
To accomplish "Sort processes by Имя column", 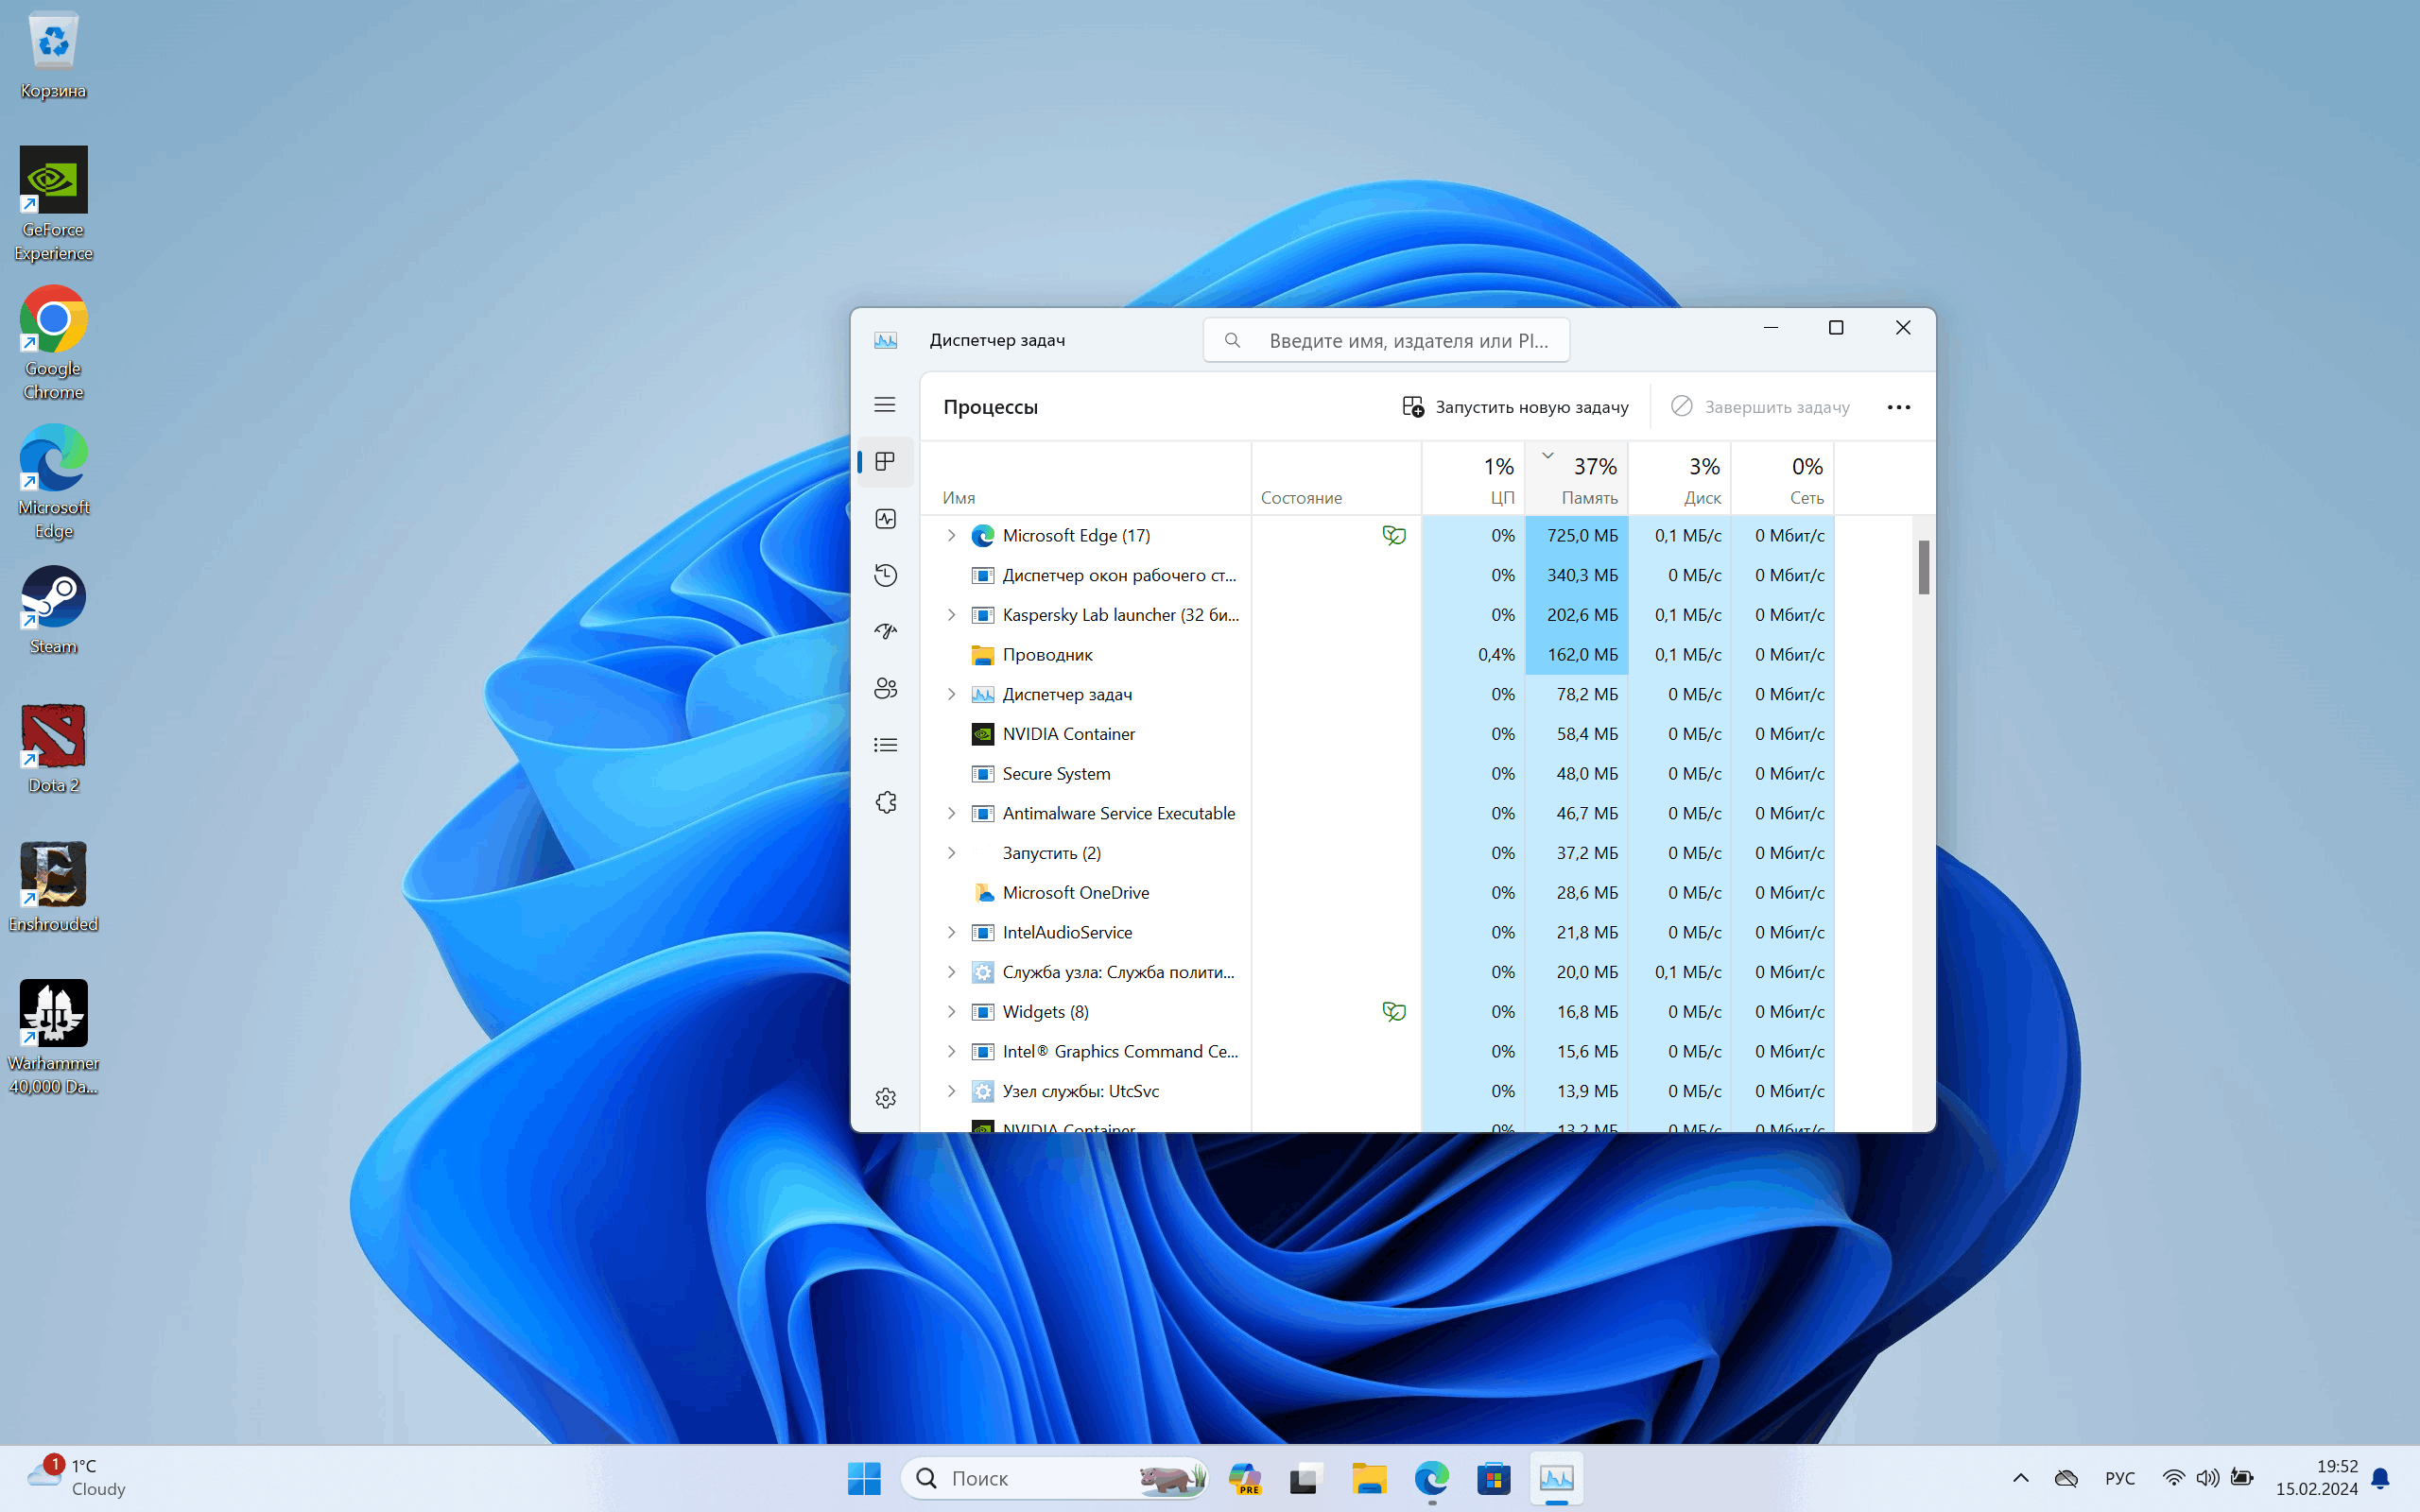I will pos(1085,479).
